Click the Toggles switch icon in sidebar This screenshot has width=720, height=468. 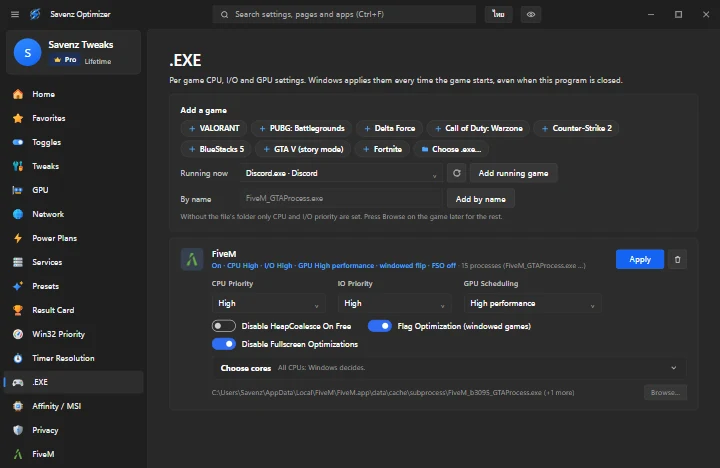point(18,142)
